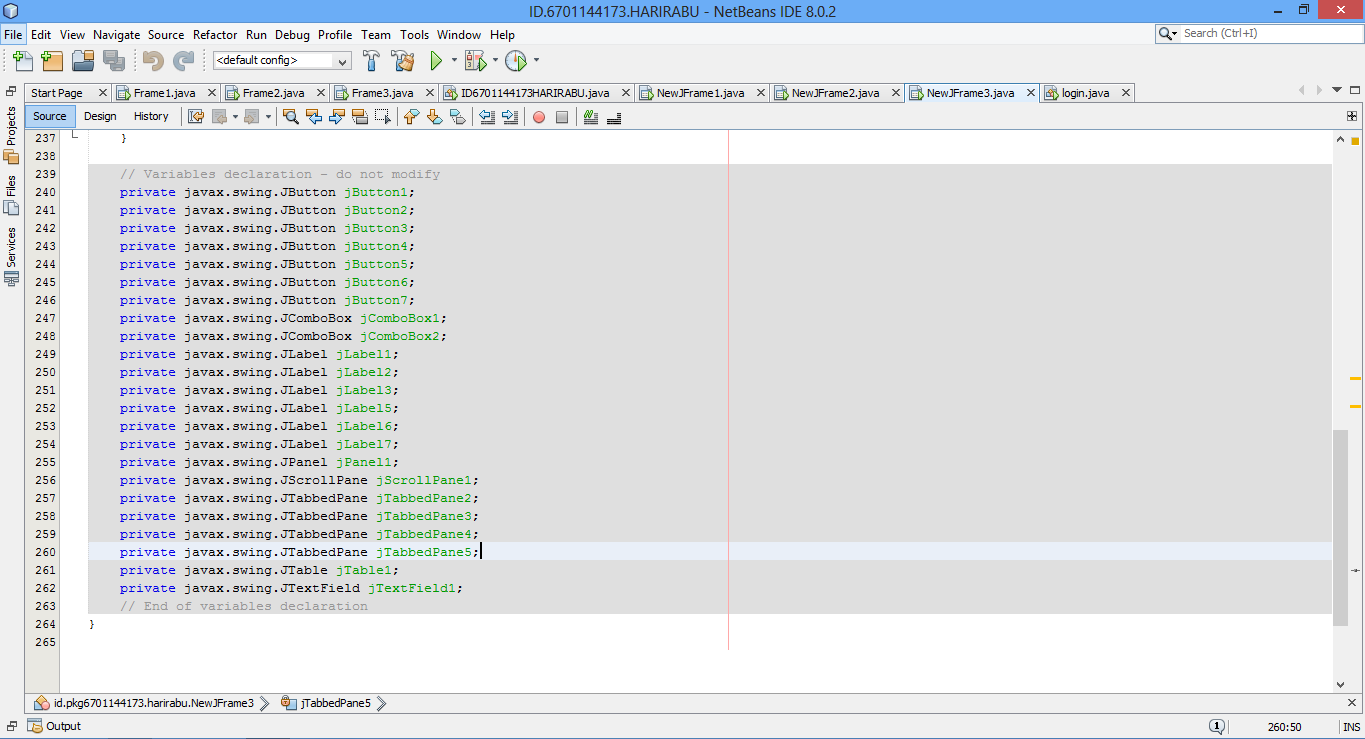
Task: Run the project with green play icon
Action: pyautogui.click(x=436, y=61)
